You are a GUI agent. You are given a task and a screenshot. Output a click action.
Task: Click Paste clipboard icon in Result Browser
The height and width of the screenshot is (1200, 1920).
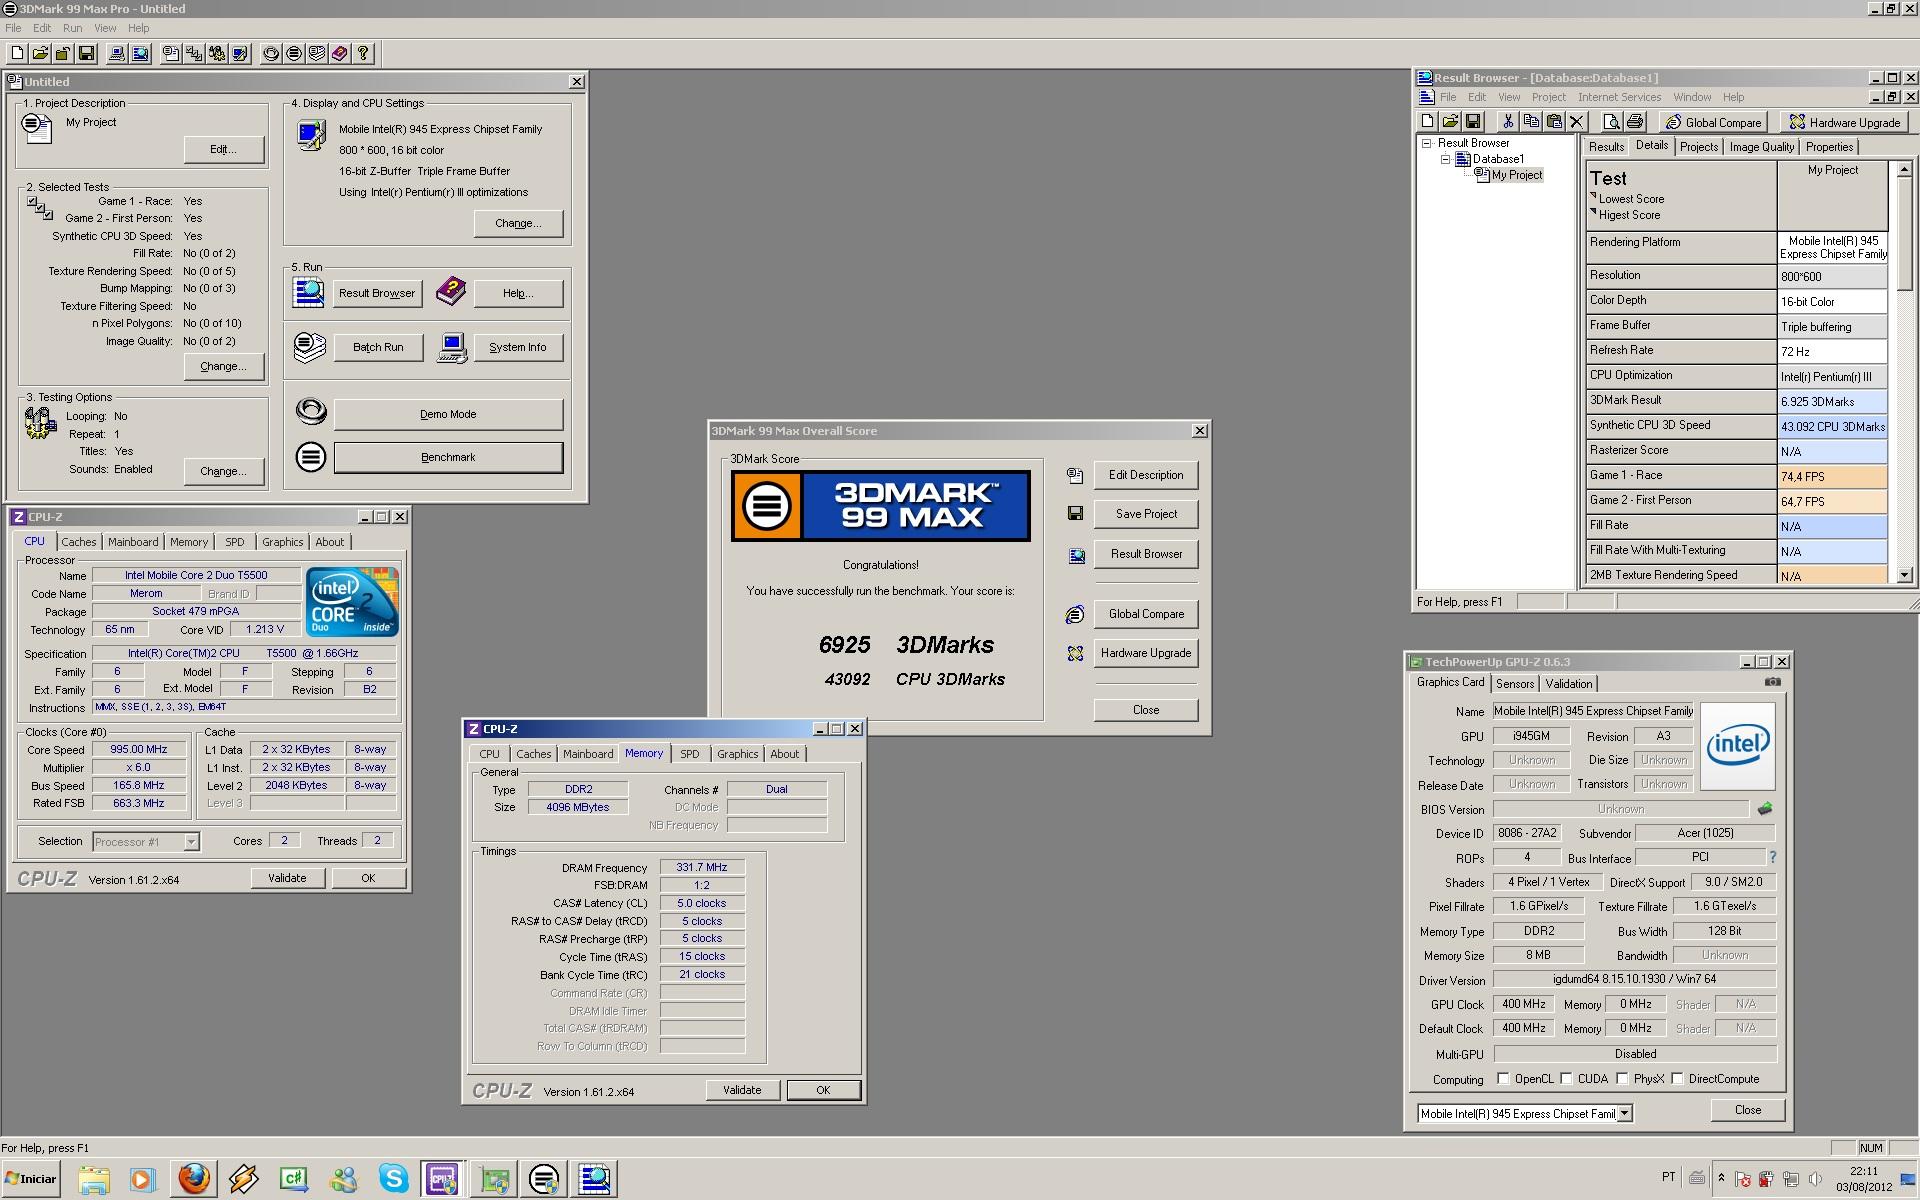[1554, 122]
